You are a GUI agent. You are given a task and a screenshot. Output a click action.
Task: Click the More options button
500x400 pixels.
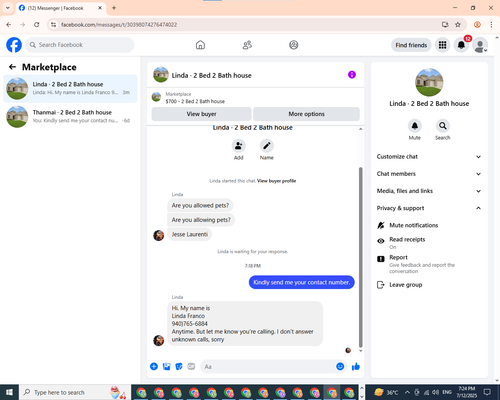[x=306, y=114]
